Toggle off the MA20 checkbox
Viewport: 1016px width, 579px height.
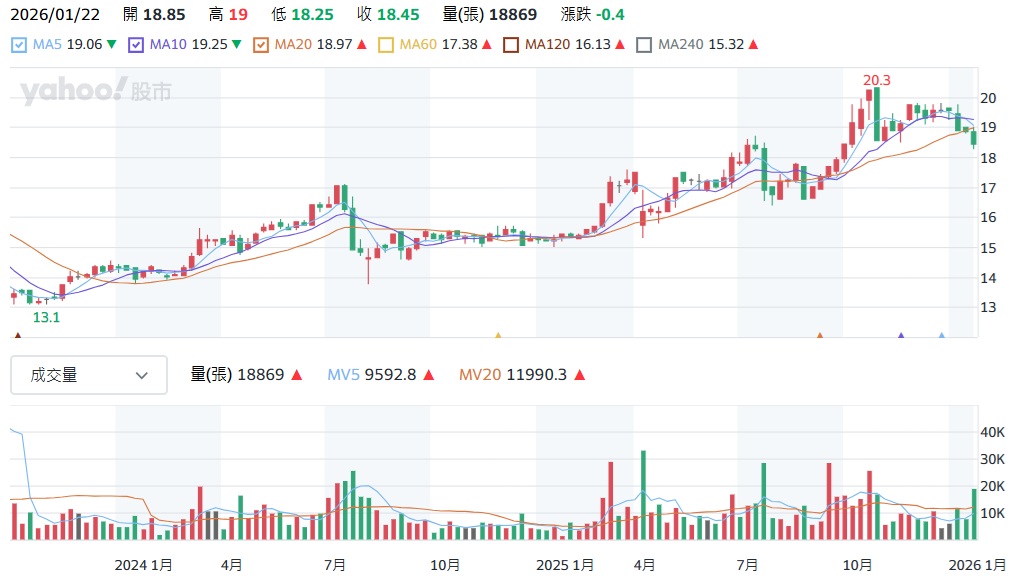pos(261,45)
